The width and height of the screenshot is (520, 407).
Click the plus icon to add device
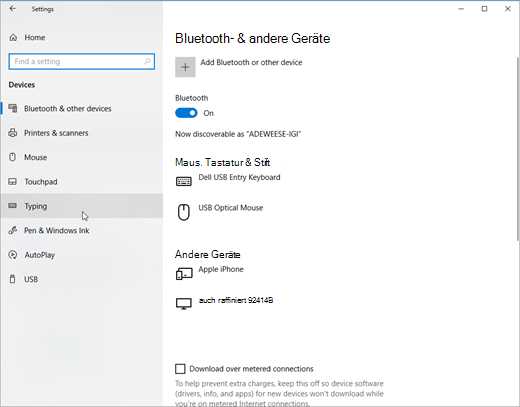tap(185, 67)
